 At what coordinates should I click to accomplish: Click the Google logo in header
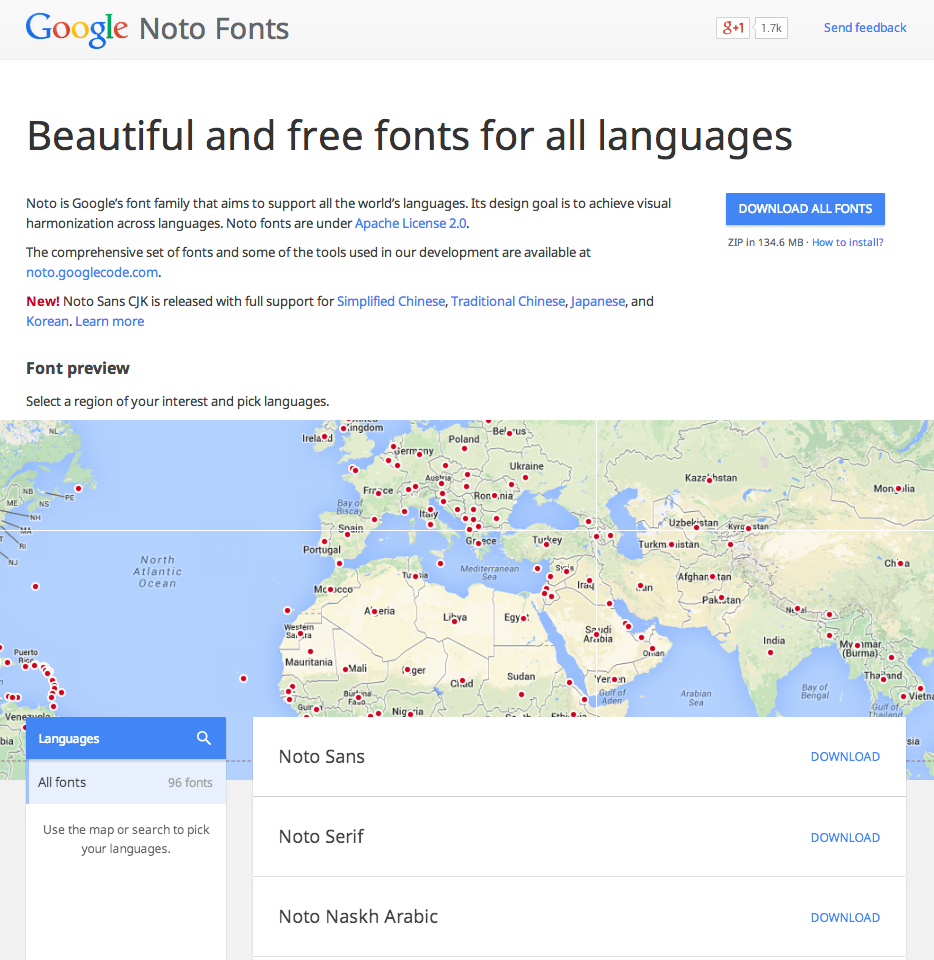tap(77, 28)
